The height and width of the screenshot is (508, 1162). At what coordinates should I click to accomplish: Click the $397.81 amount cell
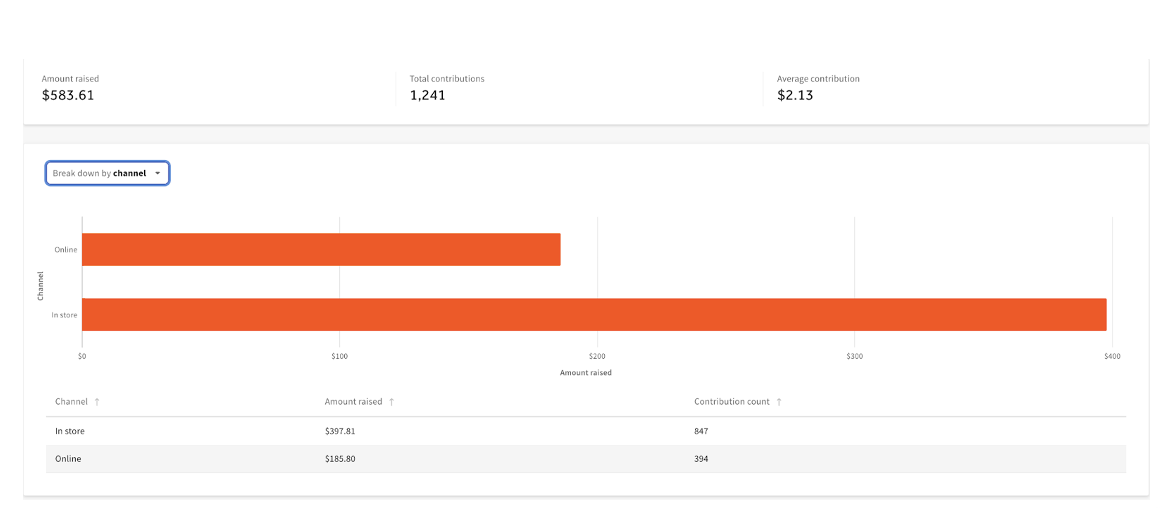click(340, 431)
